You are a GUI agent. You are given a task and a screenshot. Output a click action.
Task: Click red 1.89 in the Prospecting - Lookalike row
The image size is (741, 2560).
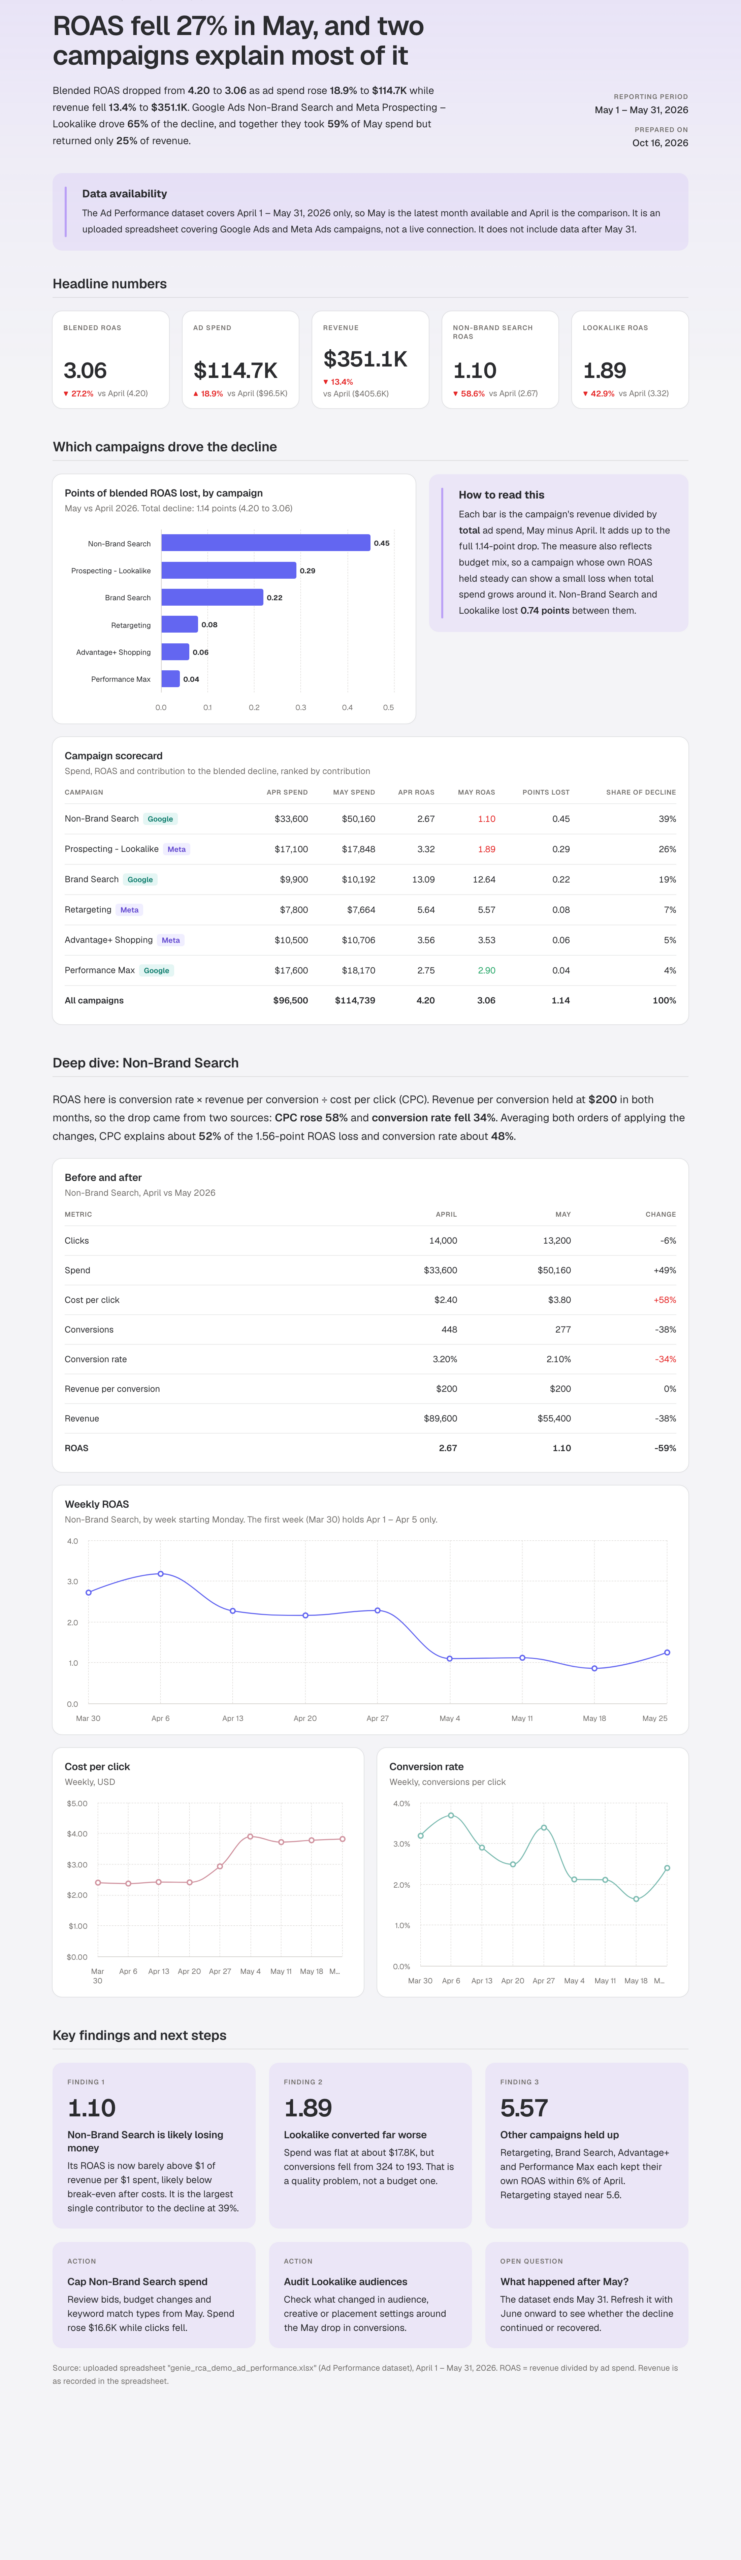click(x=486, y=849)
